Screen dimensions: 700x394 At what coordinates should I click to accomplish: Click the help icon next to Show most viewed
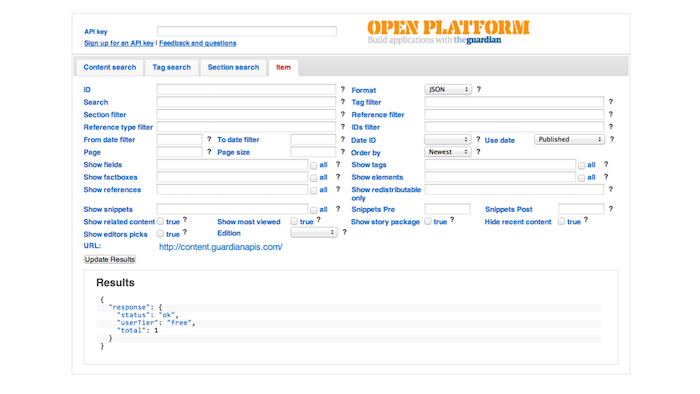(319, 220)
